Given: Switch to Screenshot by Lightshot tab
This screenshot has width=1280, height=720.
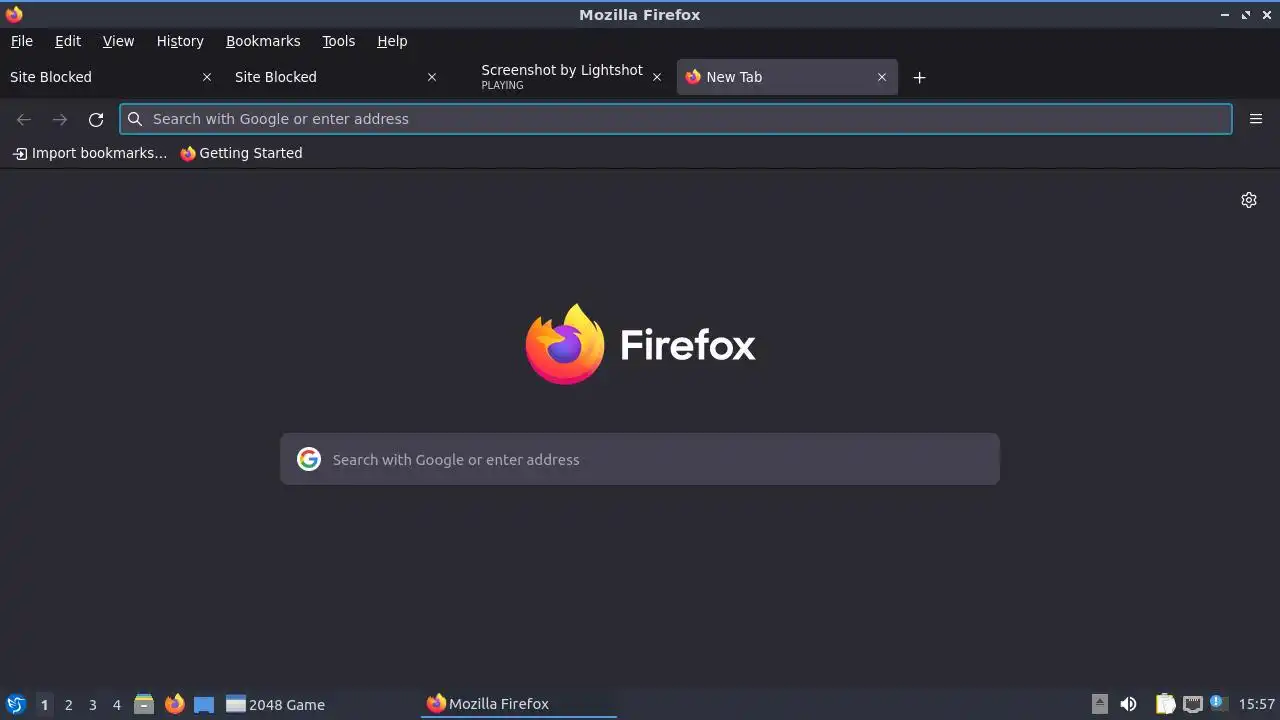Looking at the screenshot, I should 562,77.
